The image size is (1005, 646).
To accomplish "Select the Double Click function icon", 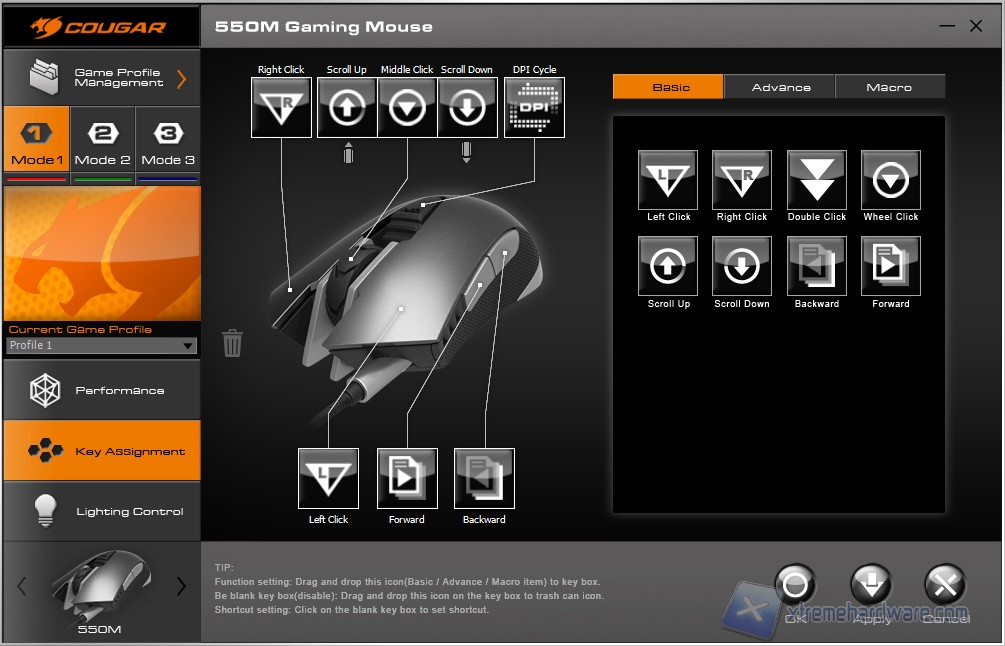I will pyautogui.click(x=816, y=180).
